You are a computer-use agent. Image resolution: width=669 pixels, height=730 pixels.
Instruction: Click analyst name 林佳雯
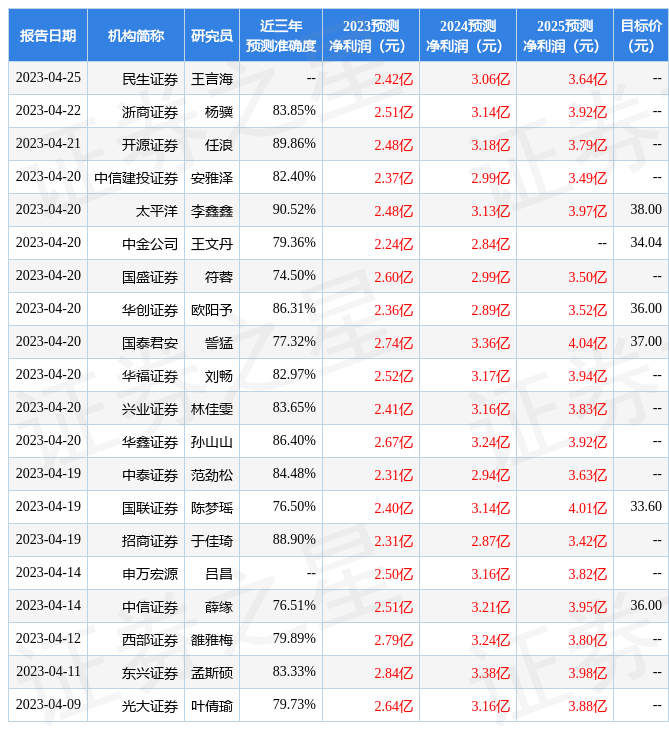click(x=212, y=409)
